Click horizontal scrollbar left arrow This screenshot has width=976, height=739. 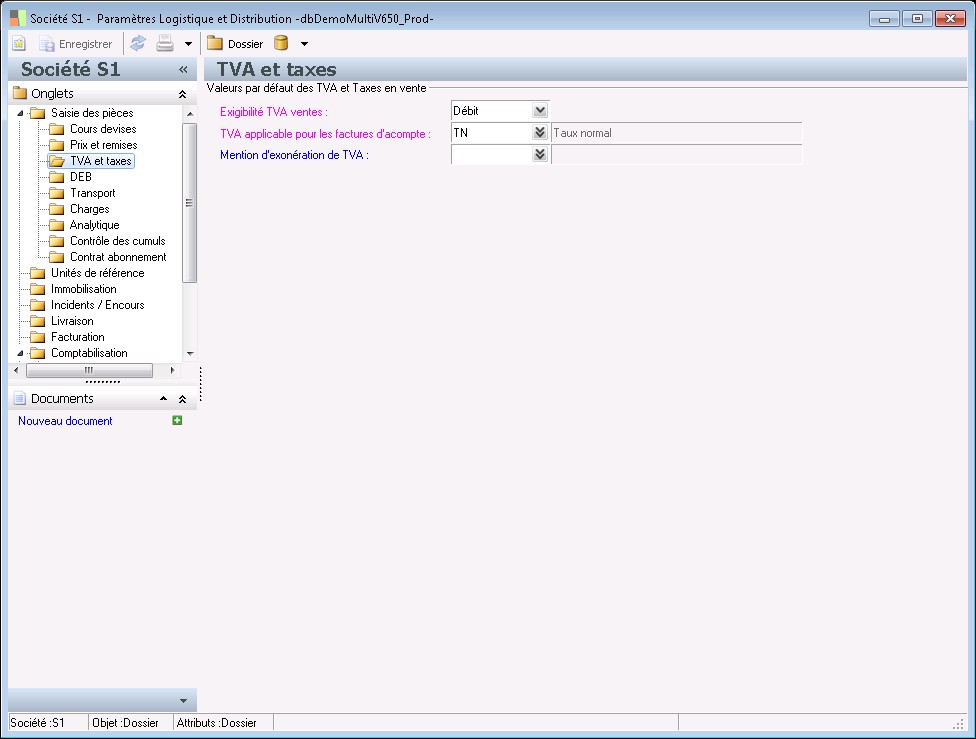[16, 370]
